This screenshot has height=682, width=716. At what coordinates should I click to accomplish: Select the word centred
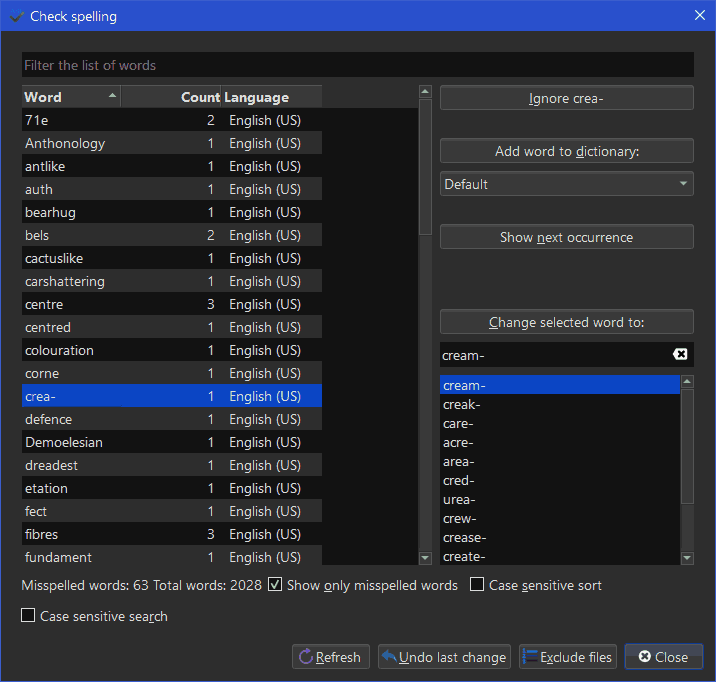pos(172,327)
